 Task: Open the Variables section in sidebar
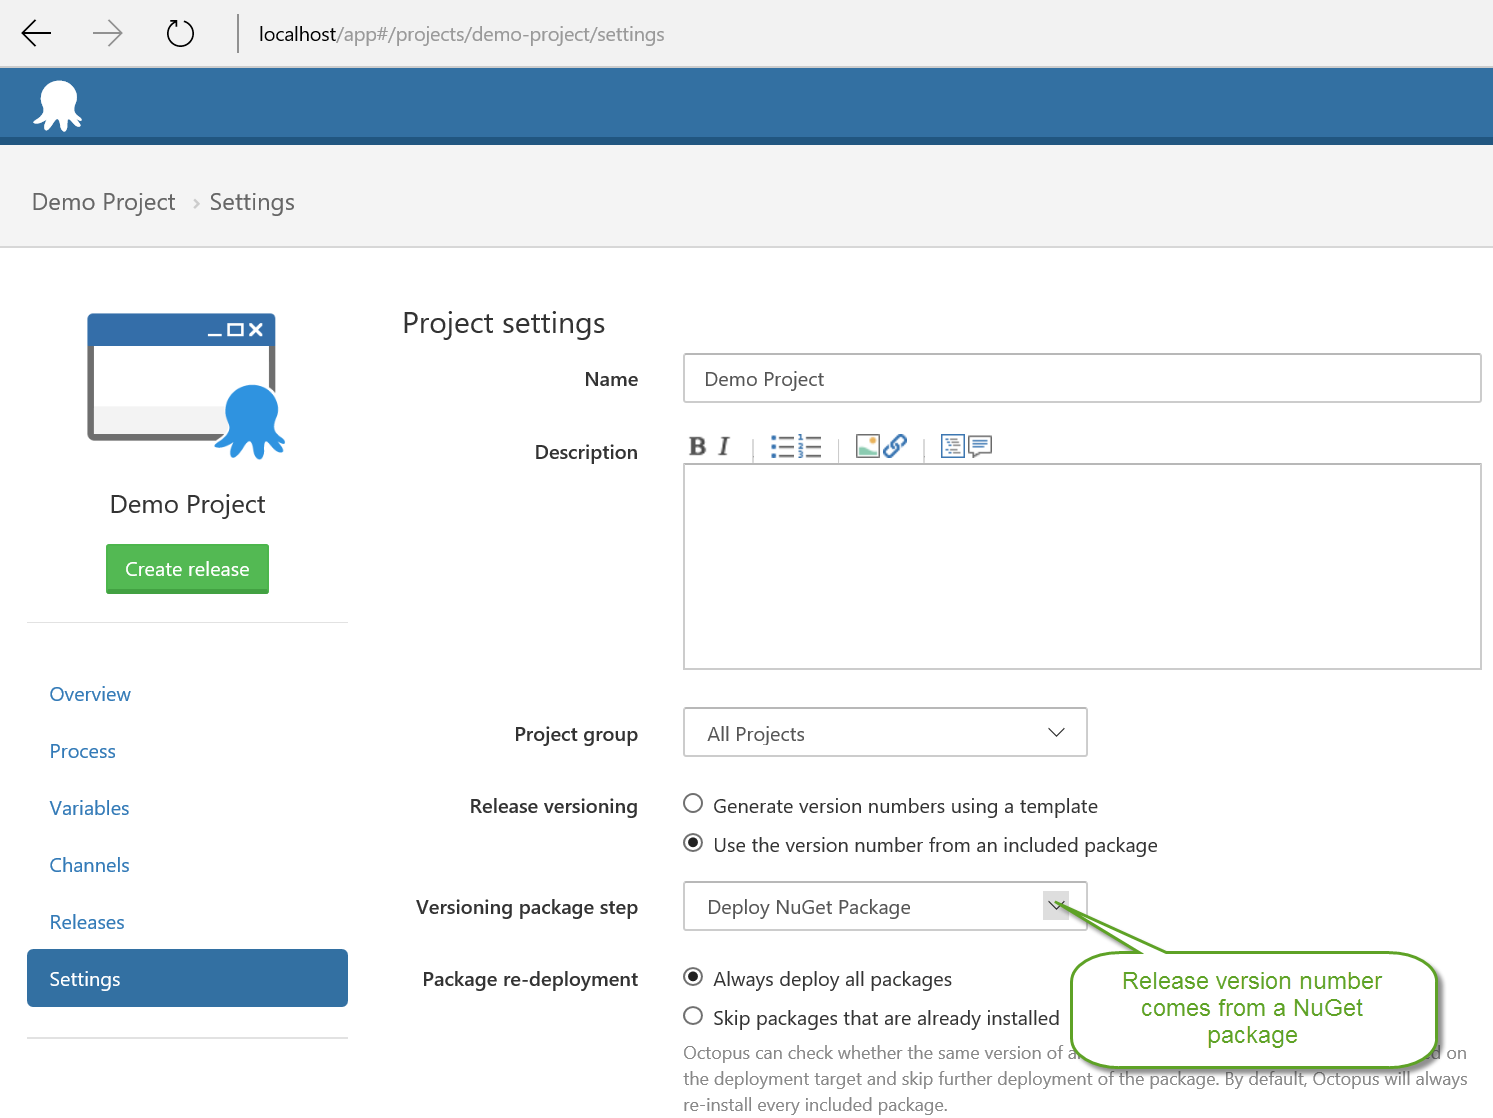click(x=89, y=808)
